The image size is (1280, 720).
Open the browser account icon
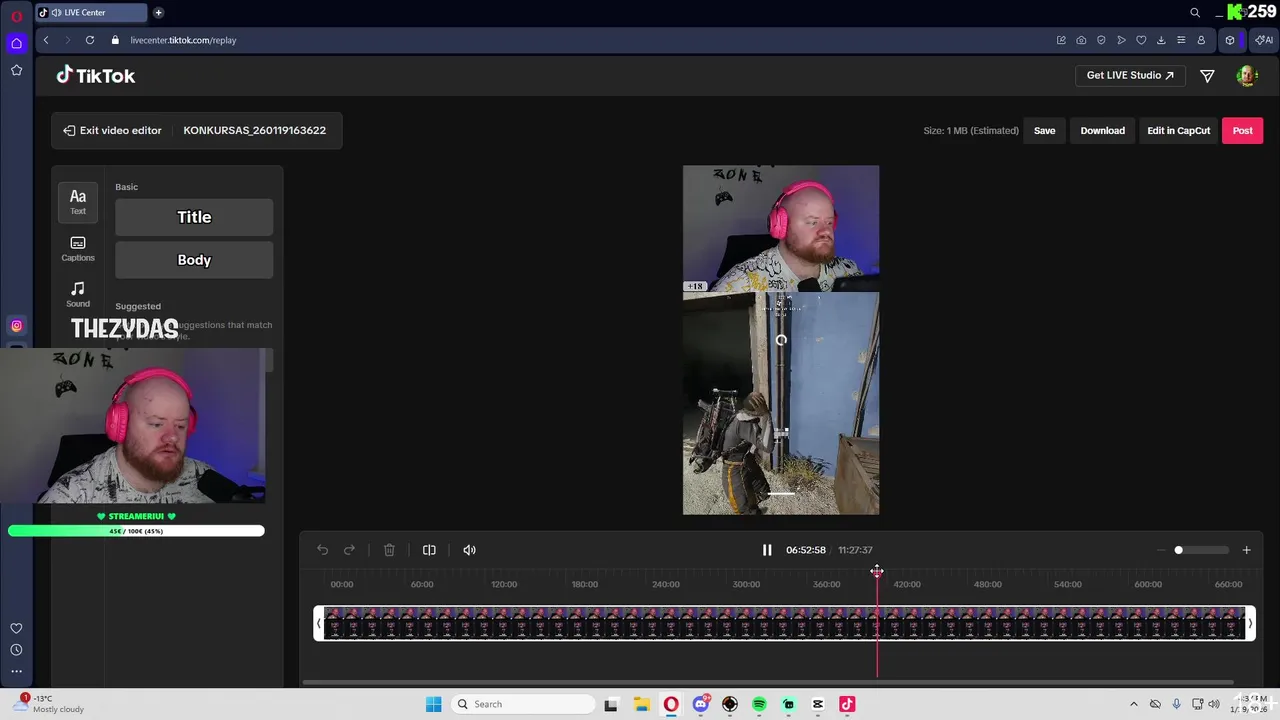click(1201, 40)
